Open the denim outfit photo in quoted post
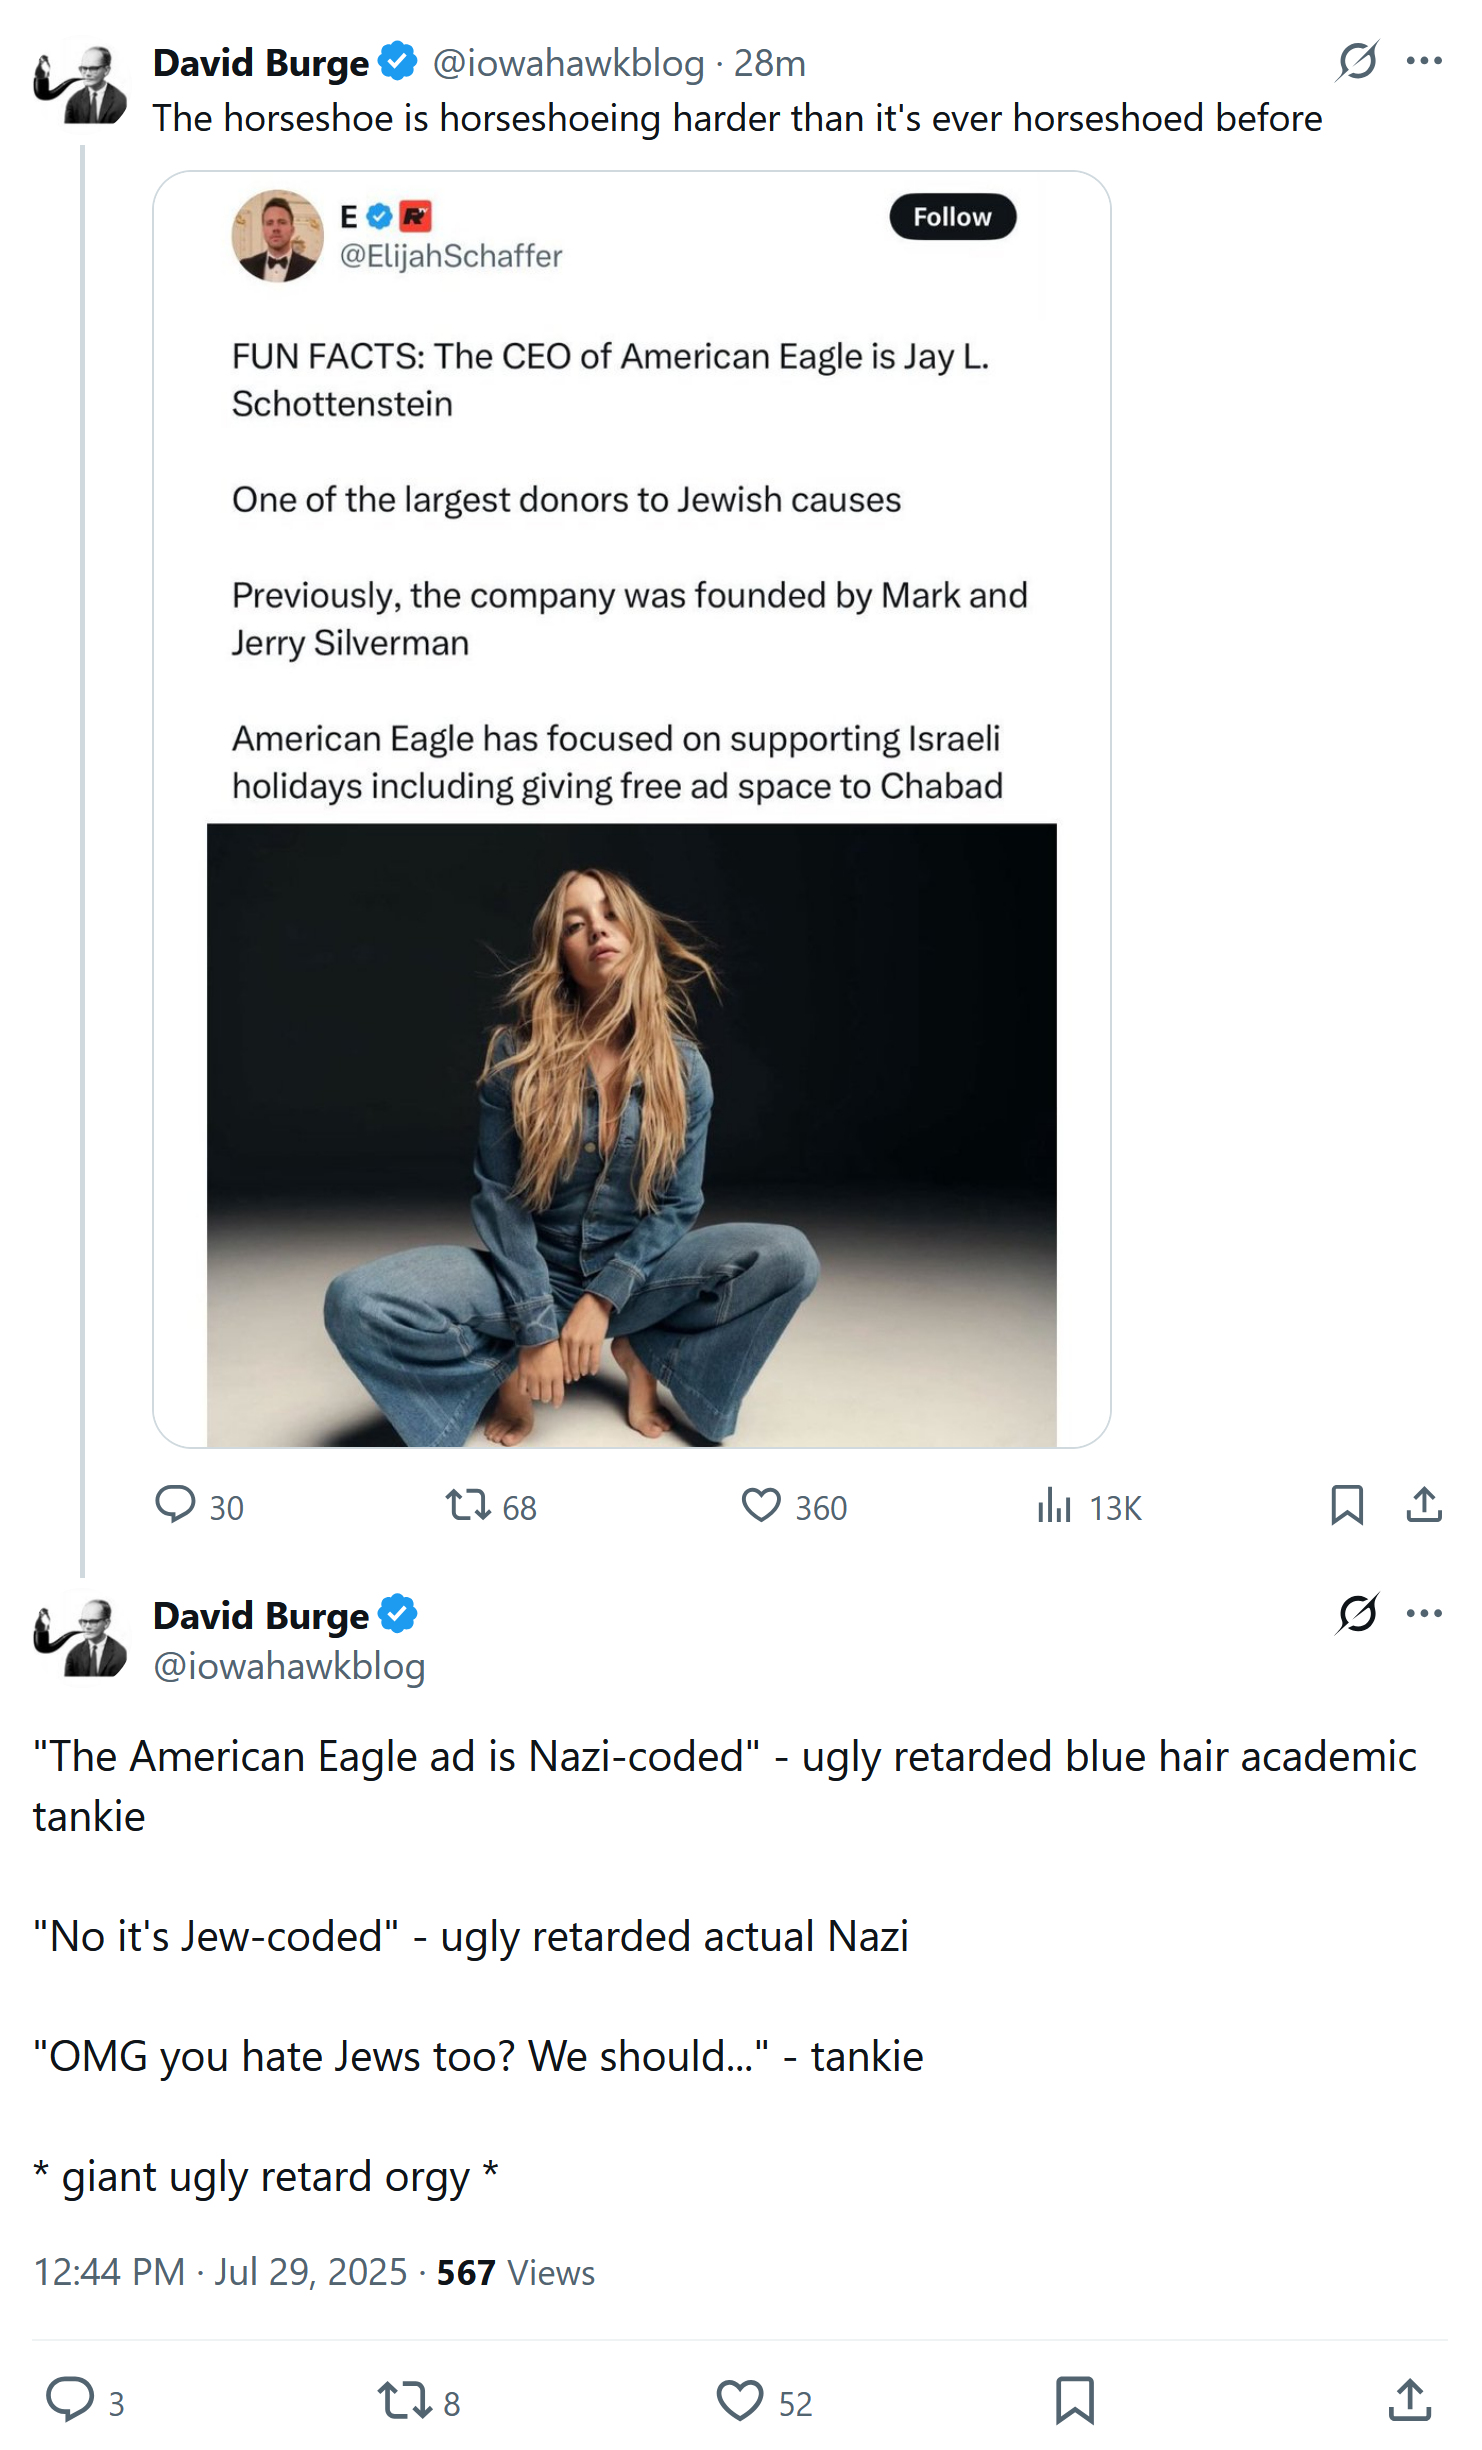This screenshot has width=1482, height=2450. [631, 1134]
